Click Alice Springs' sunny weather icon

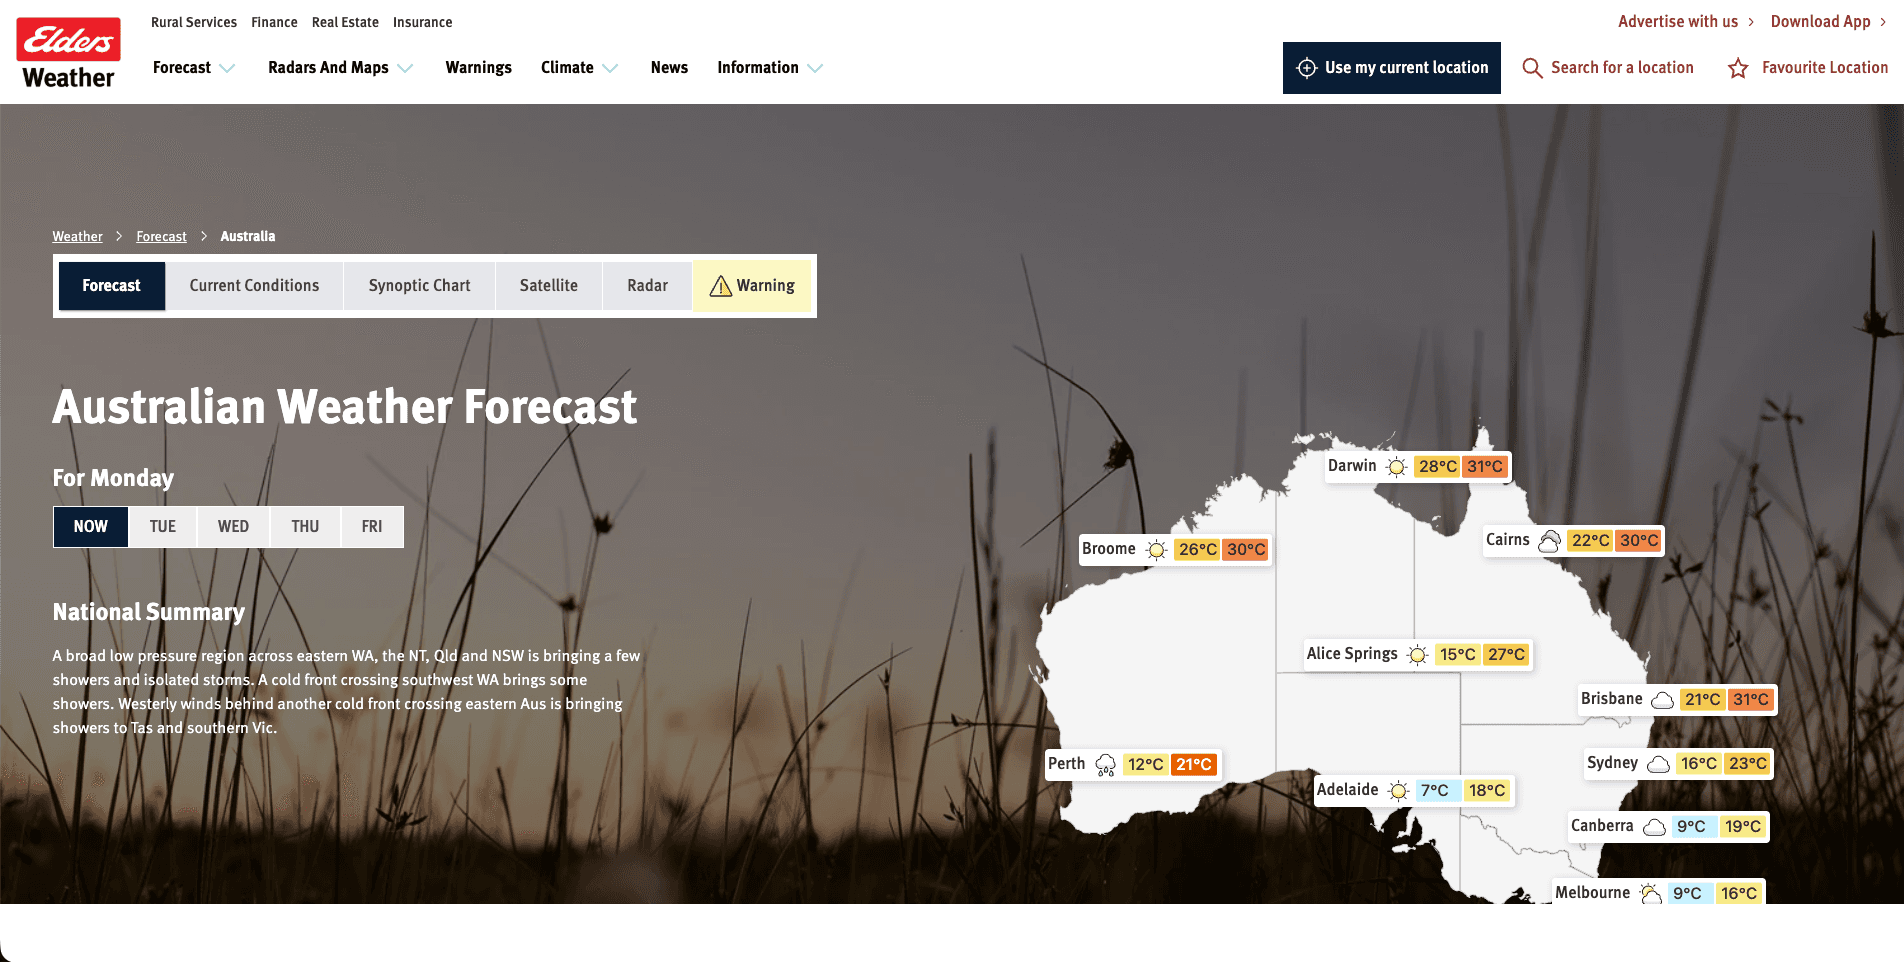1417,655
